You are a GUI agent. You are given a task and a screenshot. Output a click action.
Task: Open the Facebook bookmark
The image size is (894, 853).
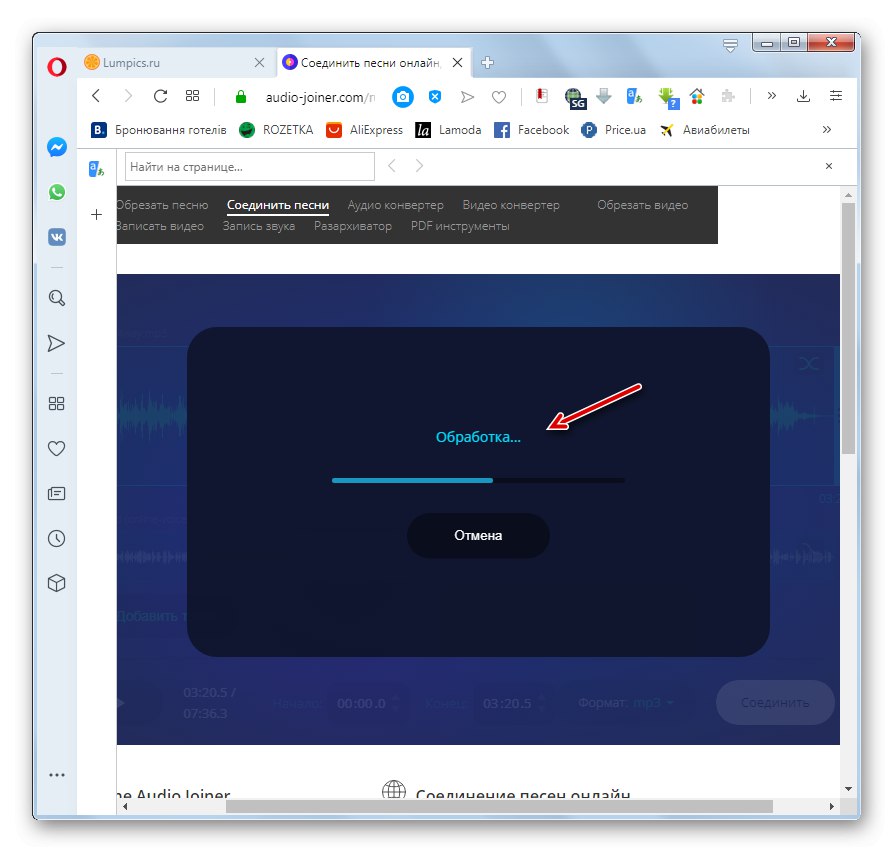tap(531, 130)
